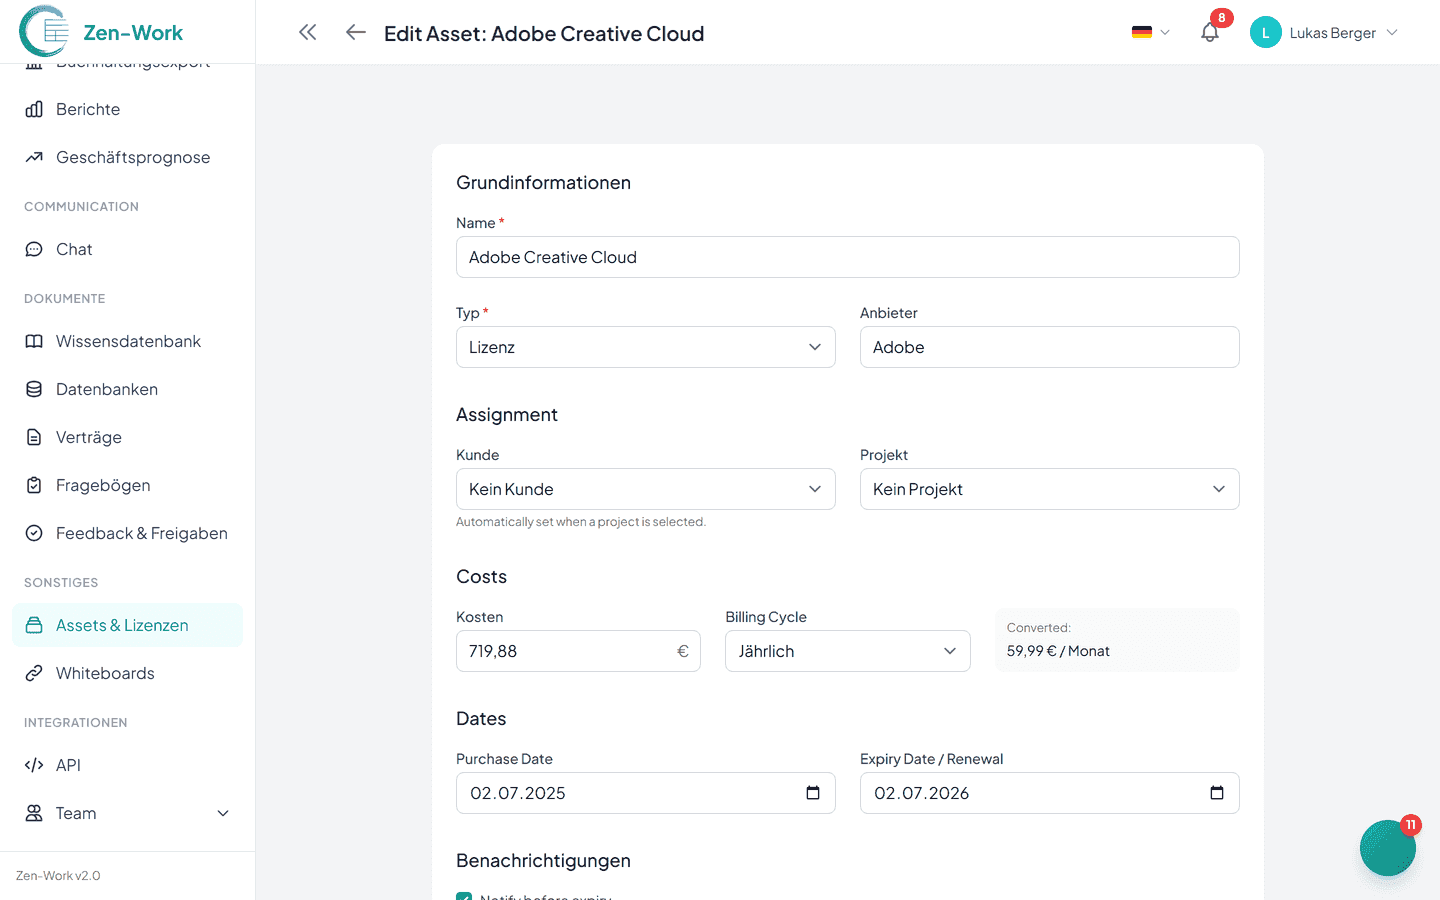Open Wissensdatenbank in the sidebar
1440x900 pixels.
click(127, 341)
